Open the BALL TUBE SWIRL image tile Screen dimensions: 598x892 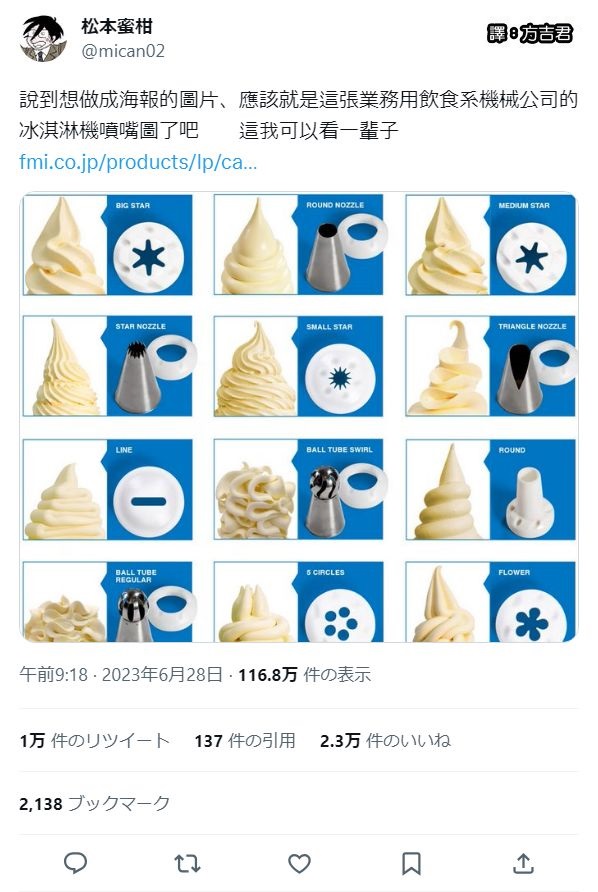299,489
